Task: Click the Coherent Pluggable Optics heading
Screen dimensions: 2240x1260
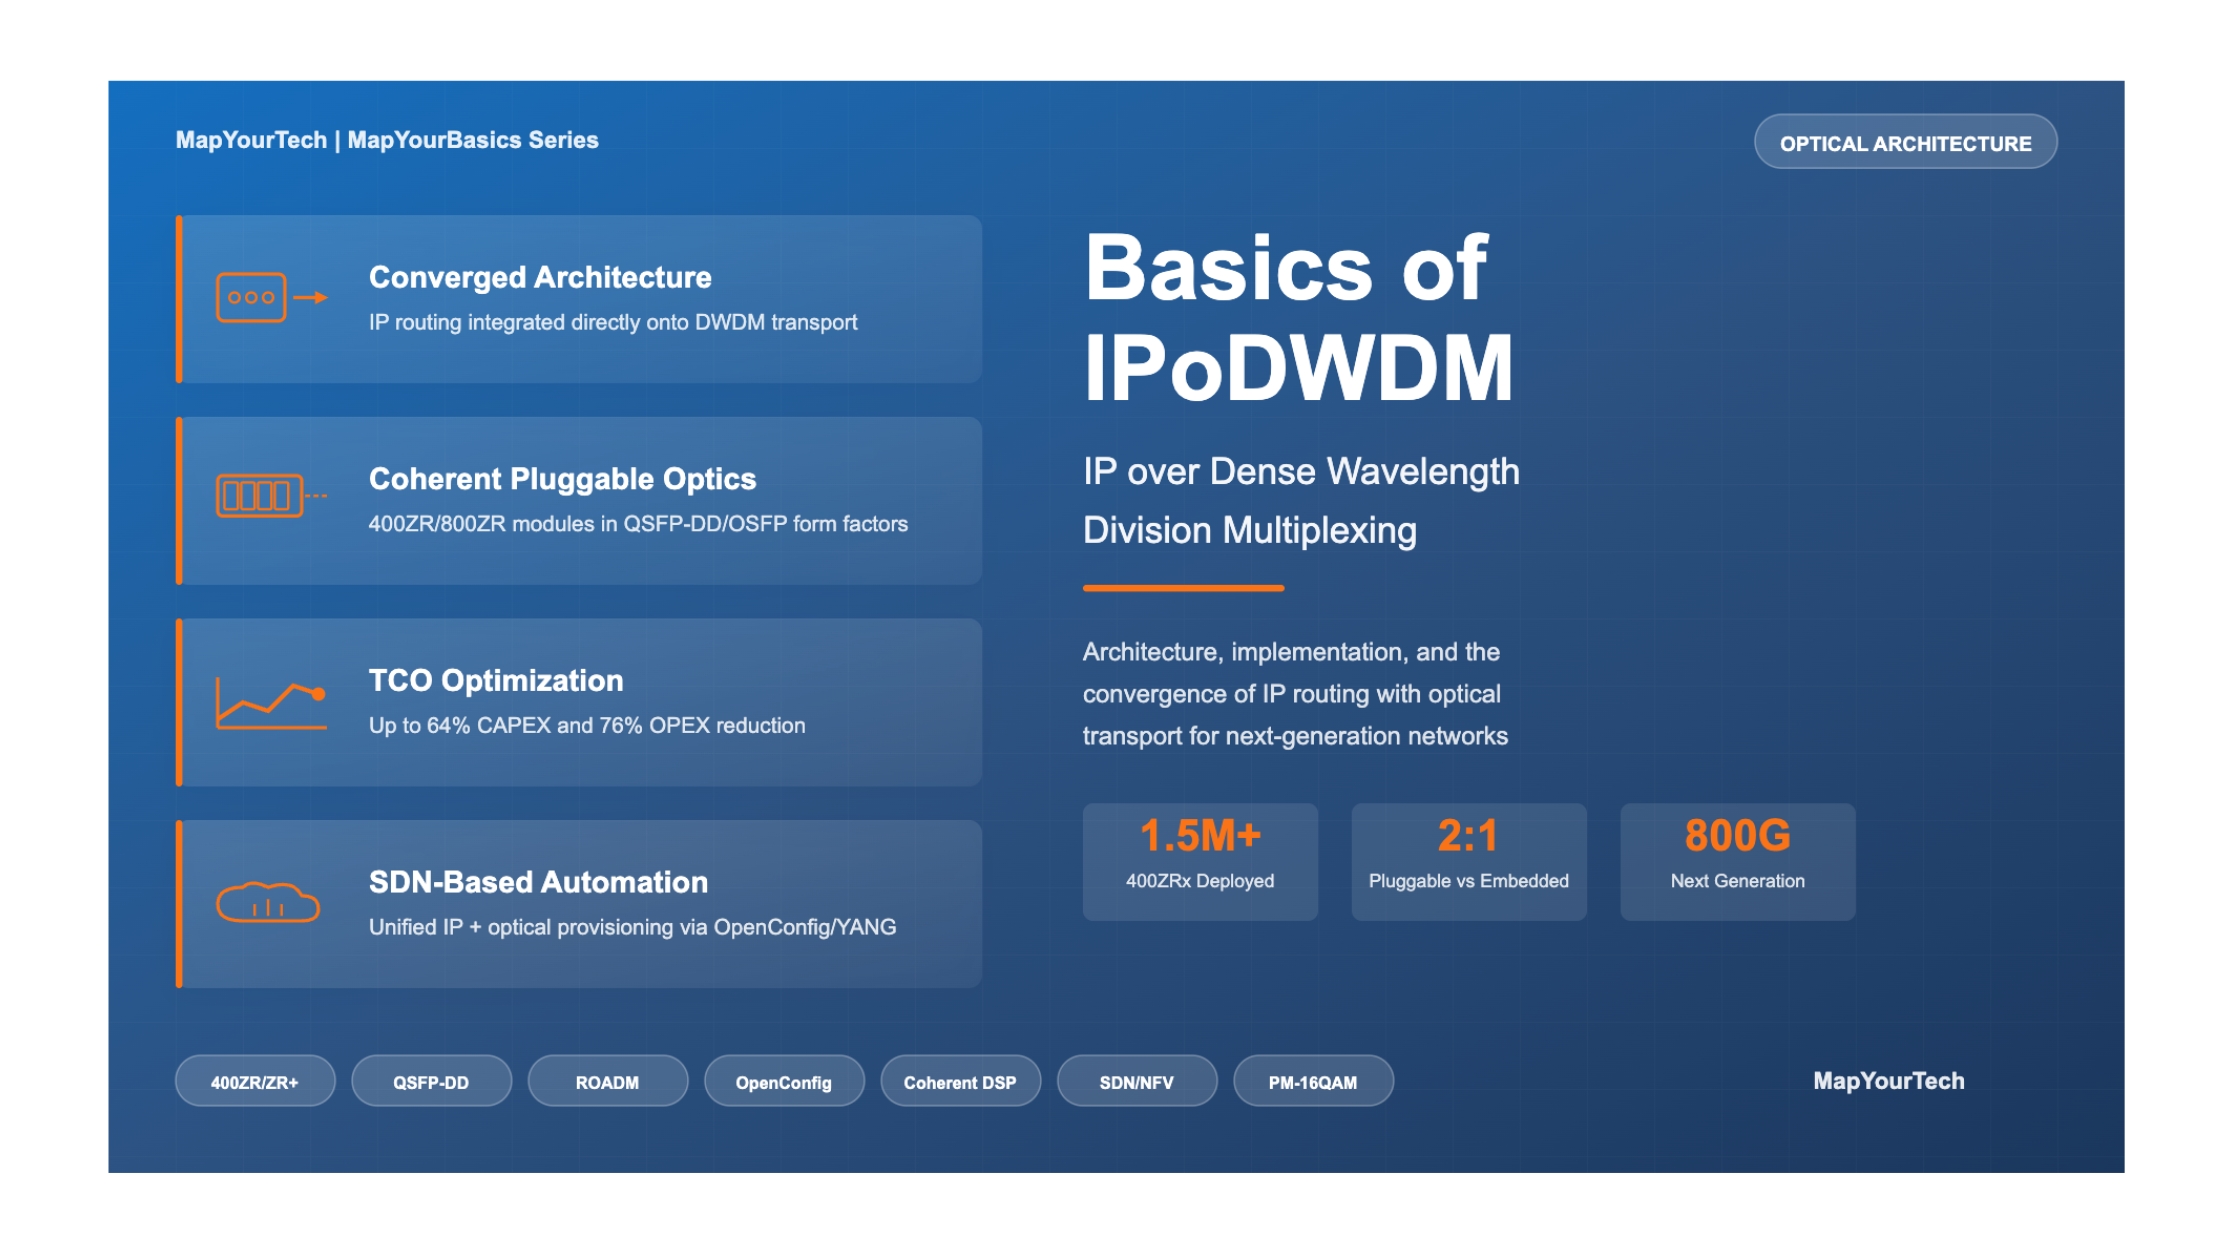Action: tap(562, 479)
